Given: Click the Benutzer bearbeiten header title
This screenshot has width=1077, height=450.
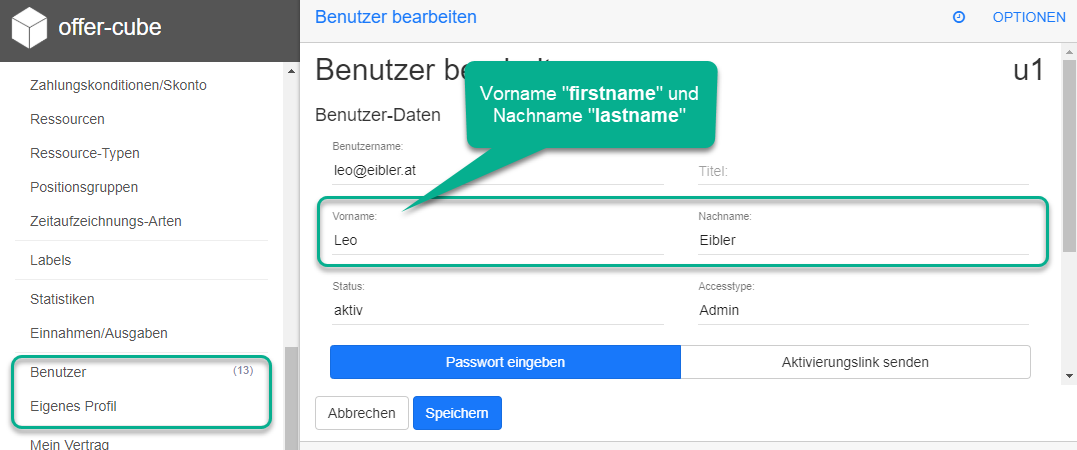Looking at the screenshot, I should [396, 17].
